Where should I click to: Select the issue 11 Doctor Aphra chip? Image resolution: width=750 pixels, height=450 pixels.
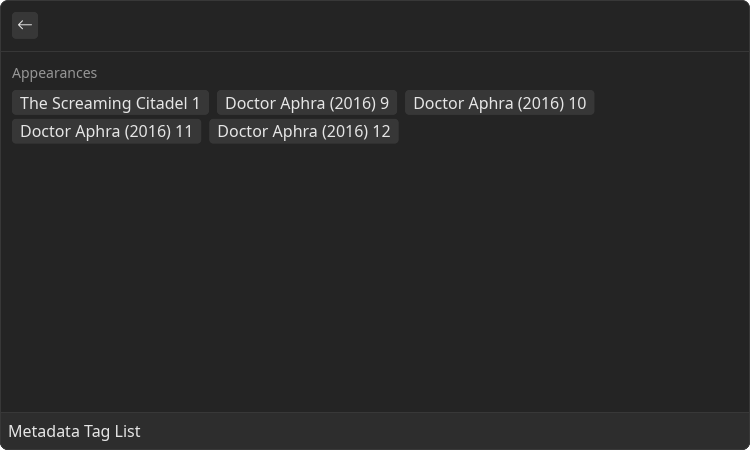106,132
